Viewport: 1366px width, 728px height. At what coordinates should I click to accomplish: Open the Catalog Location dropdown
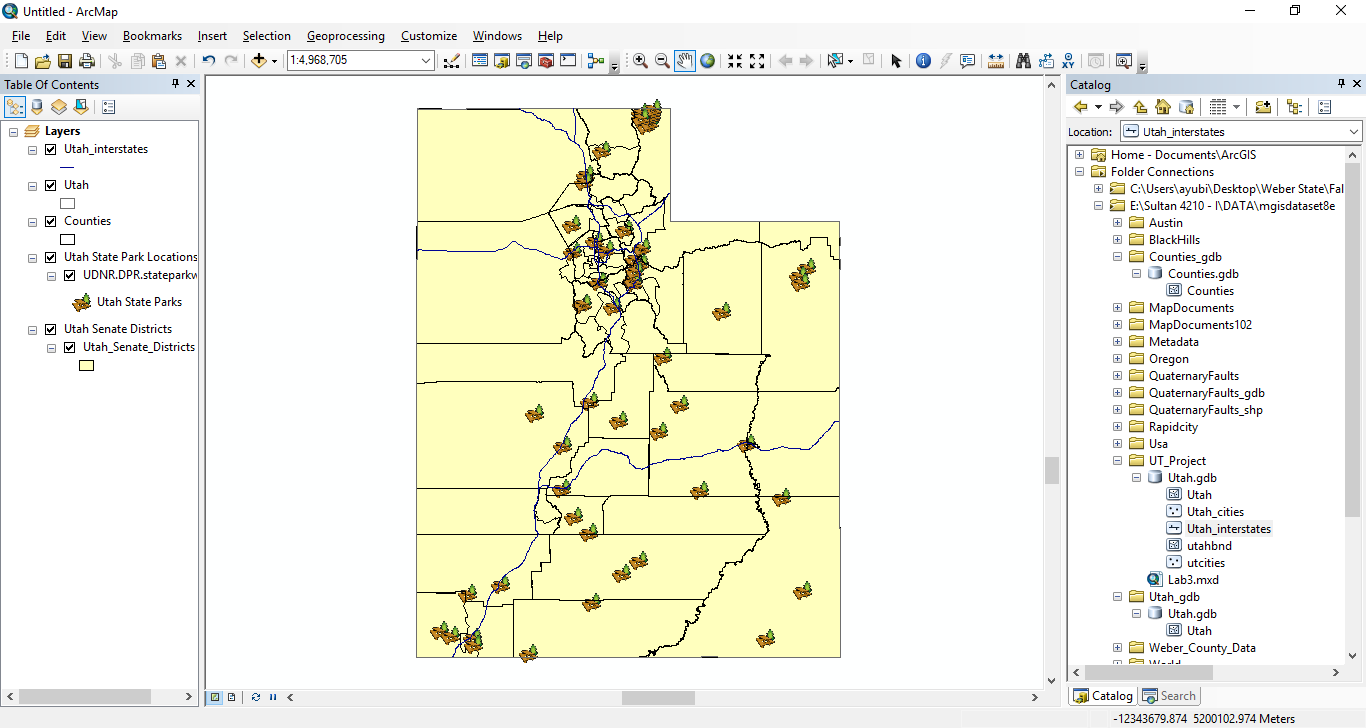[x=1353, y=132]
